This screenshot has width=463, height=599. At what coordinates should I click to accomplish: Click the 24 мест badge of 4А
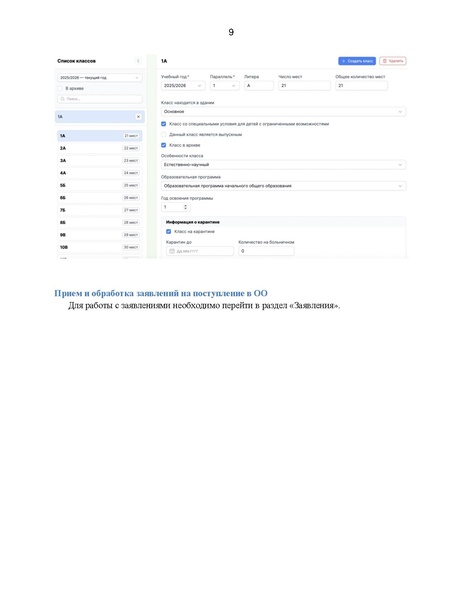[131, 173]
